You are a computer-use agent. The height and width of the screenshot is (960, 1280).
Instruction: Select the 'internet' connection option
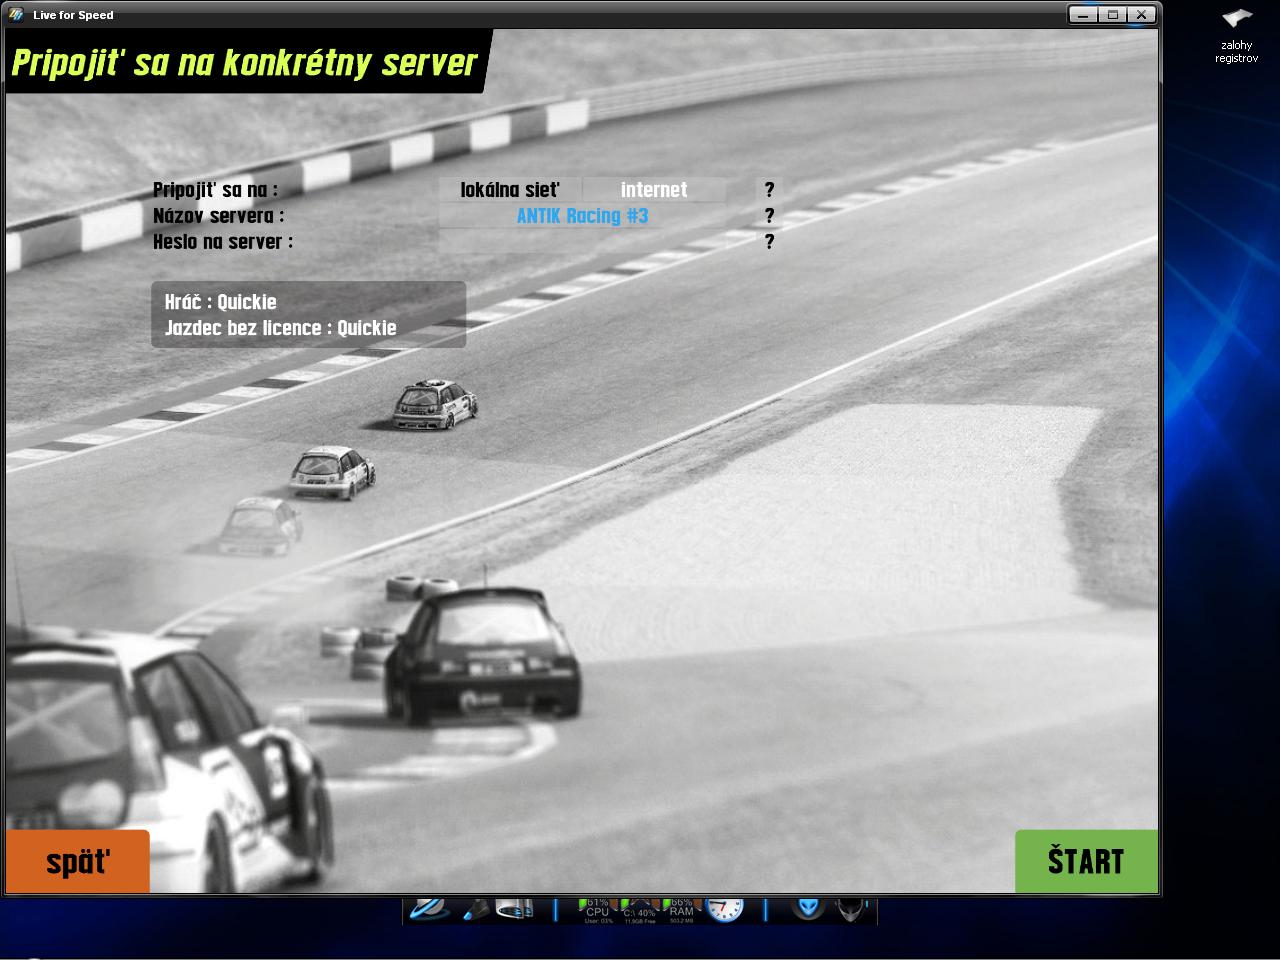(654, 190)
